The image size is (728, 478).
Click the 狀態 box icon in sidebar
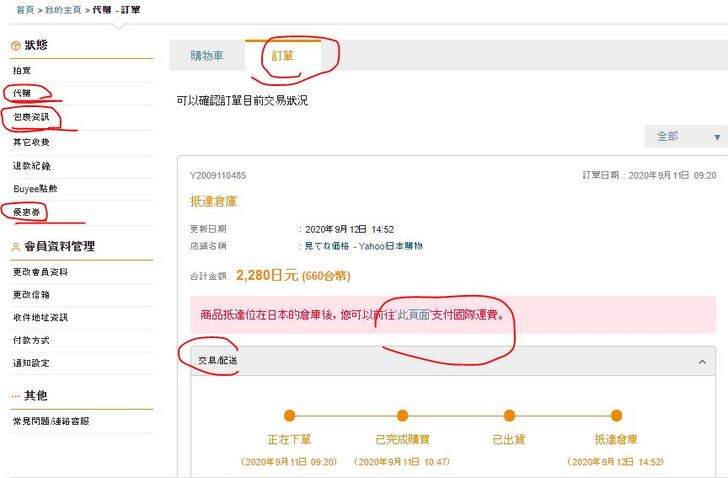pos(15,46)
